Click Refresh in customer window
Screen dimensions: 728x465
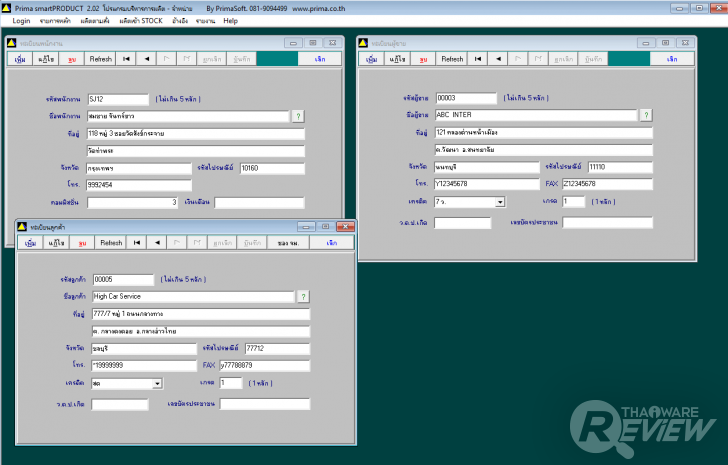coord(111,243)
